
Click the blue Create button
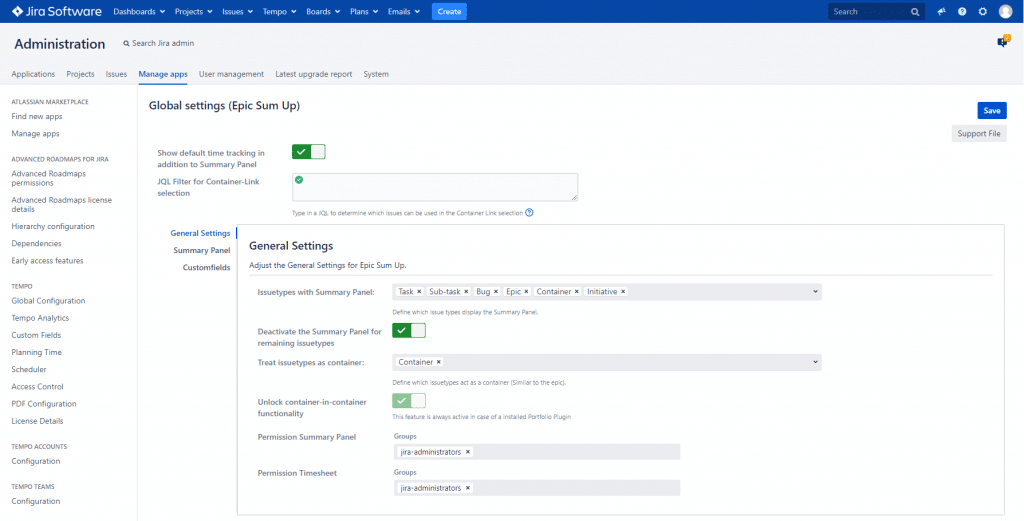click(449, 12)
